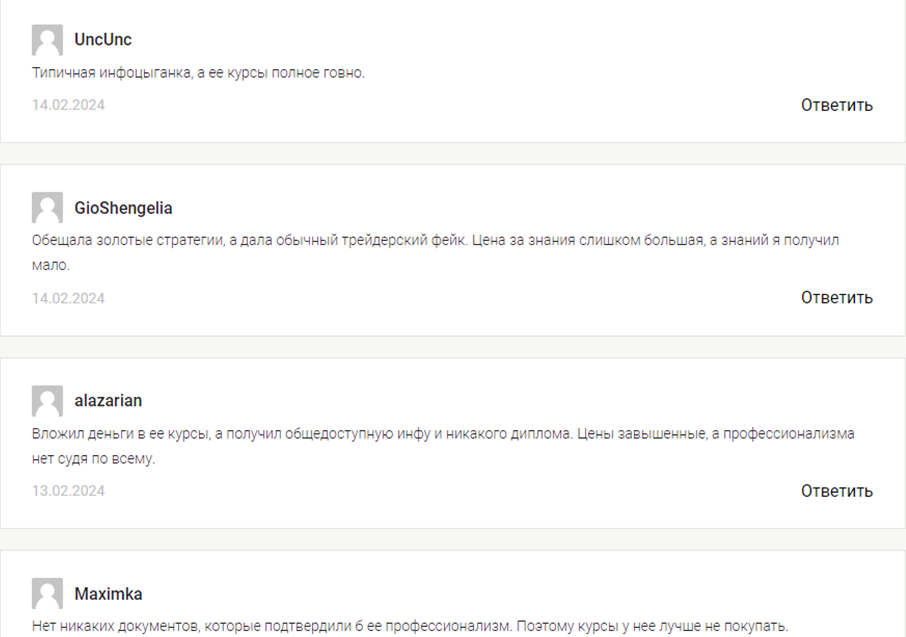Click the 14.02.2024 date under UncUnc's comment

[x=68, y=105]
